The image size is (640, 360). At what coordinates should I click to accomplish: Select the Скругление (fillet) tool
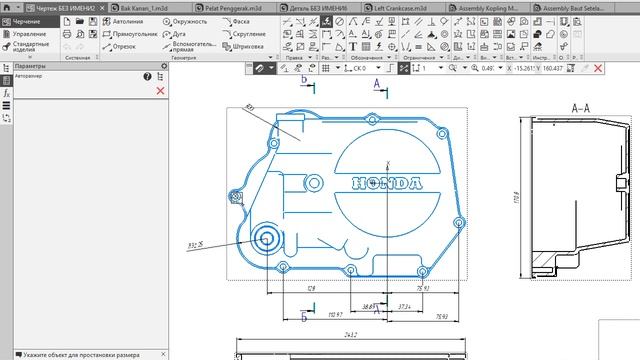[x=244, y=34]
